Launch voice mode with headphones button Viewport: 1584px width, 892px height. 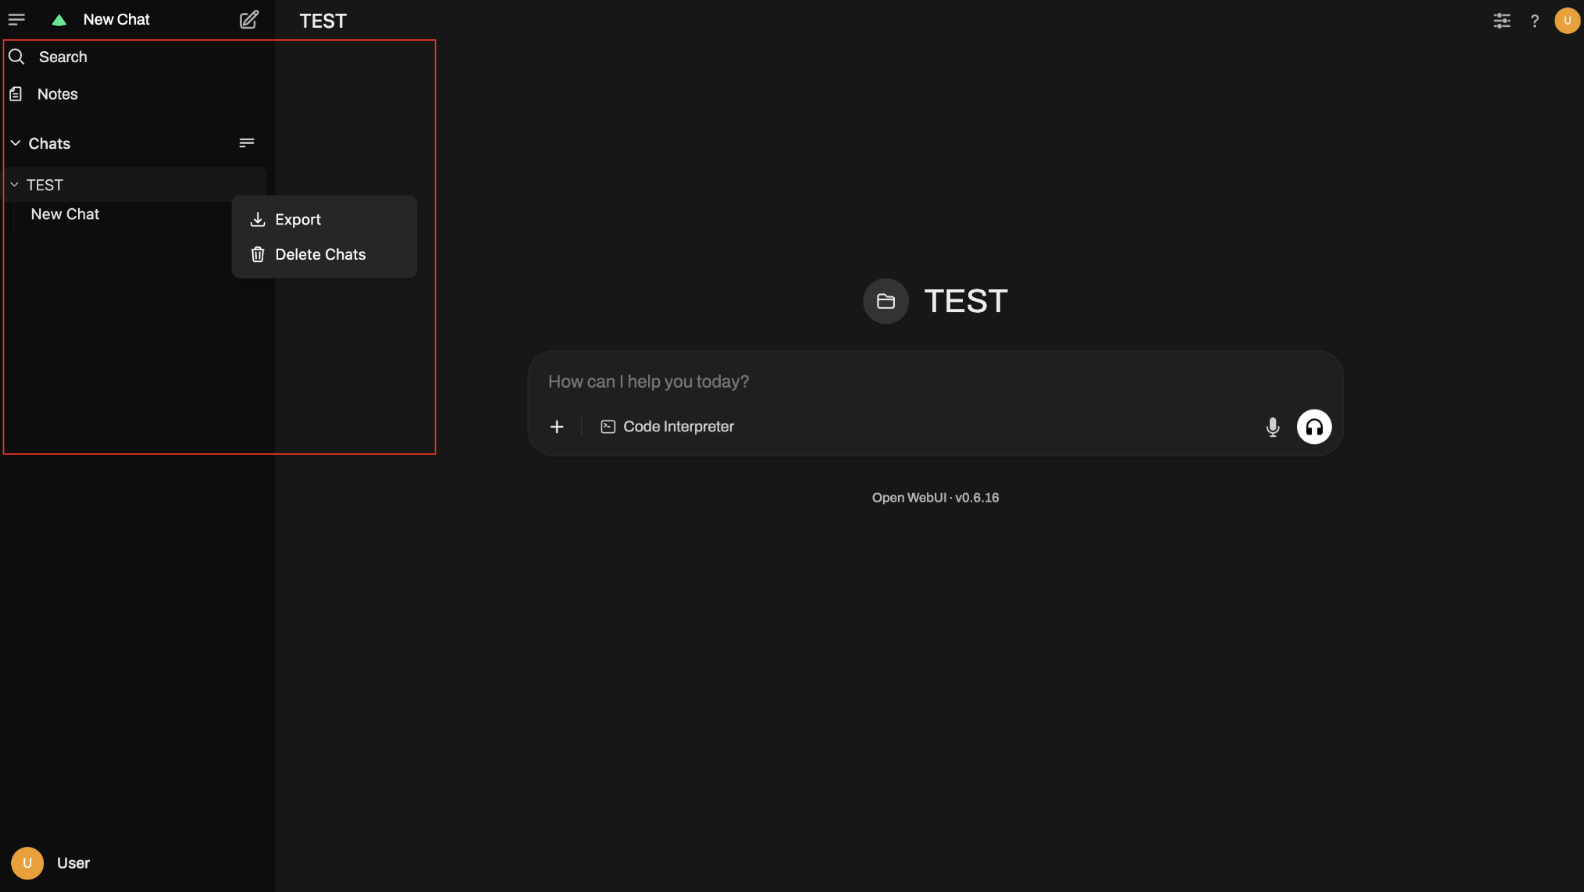1313,427
